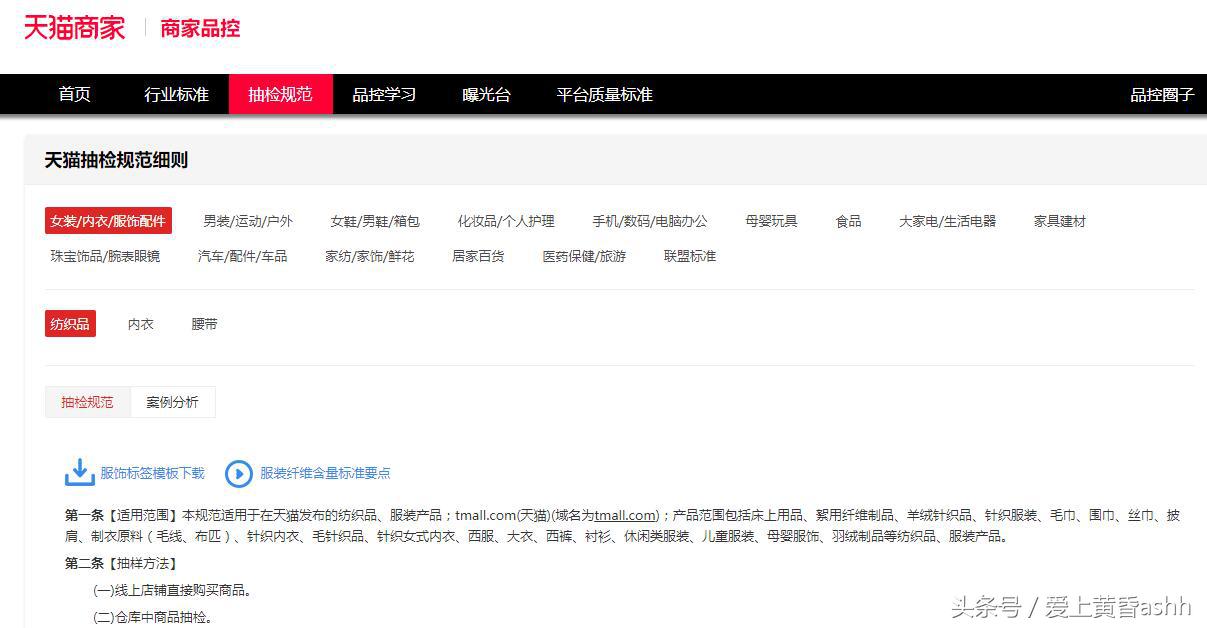Switch to the 腰带 subcategory
This screenshot has height=628, width=1207.
coord(205,324)
